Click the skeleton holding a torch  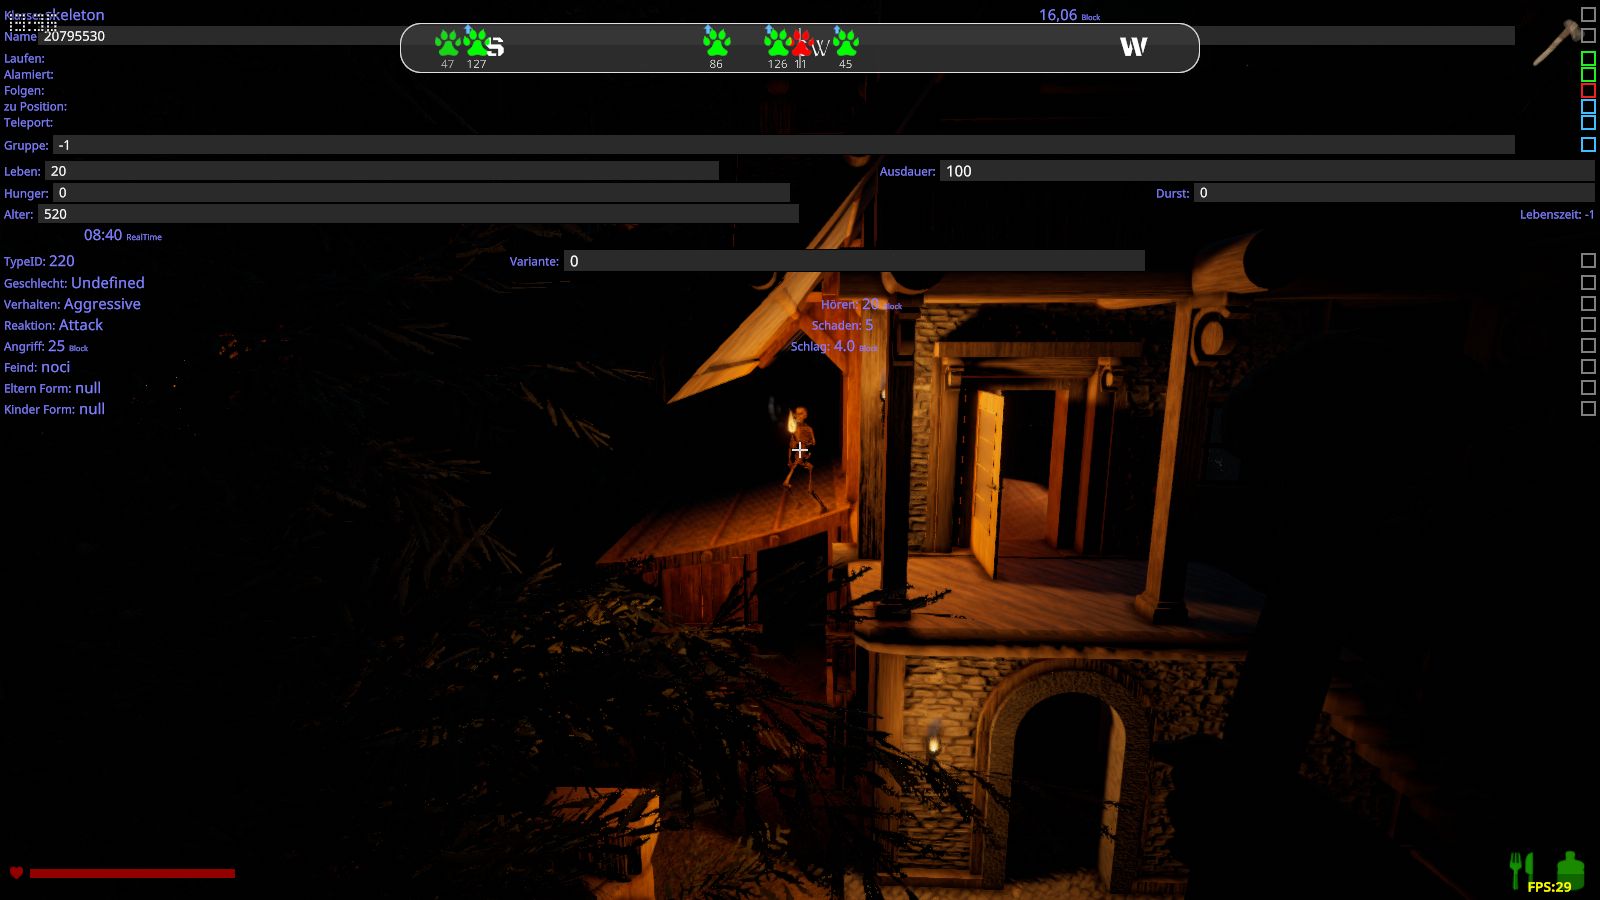click(799, 450)
